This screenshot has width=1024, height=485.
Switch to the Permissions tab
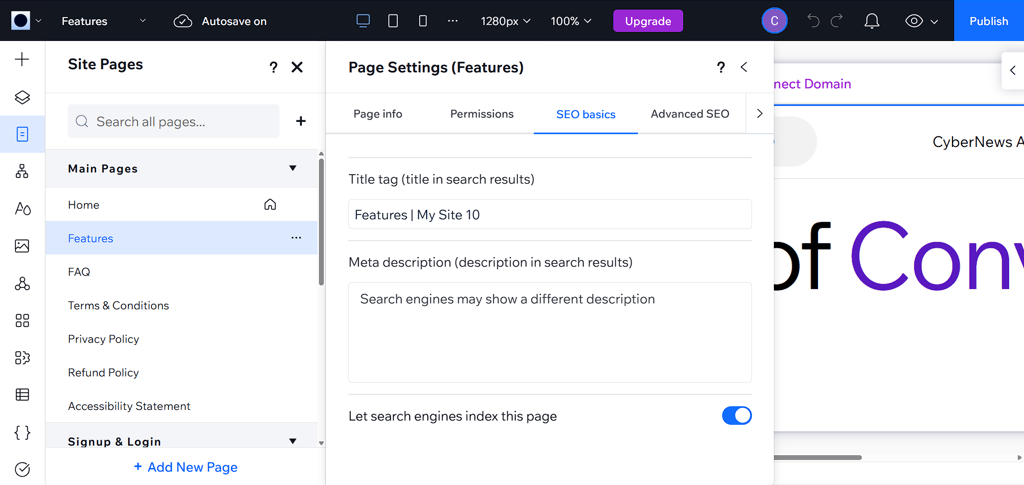click(x=482, y=114)
